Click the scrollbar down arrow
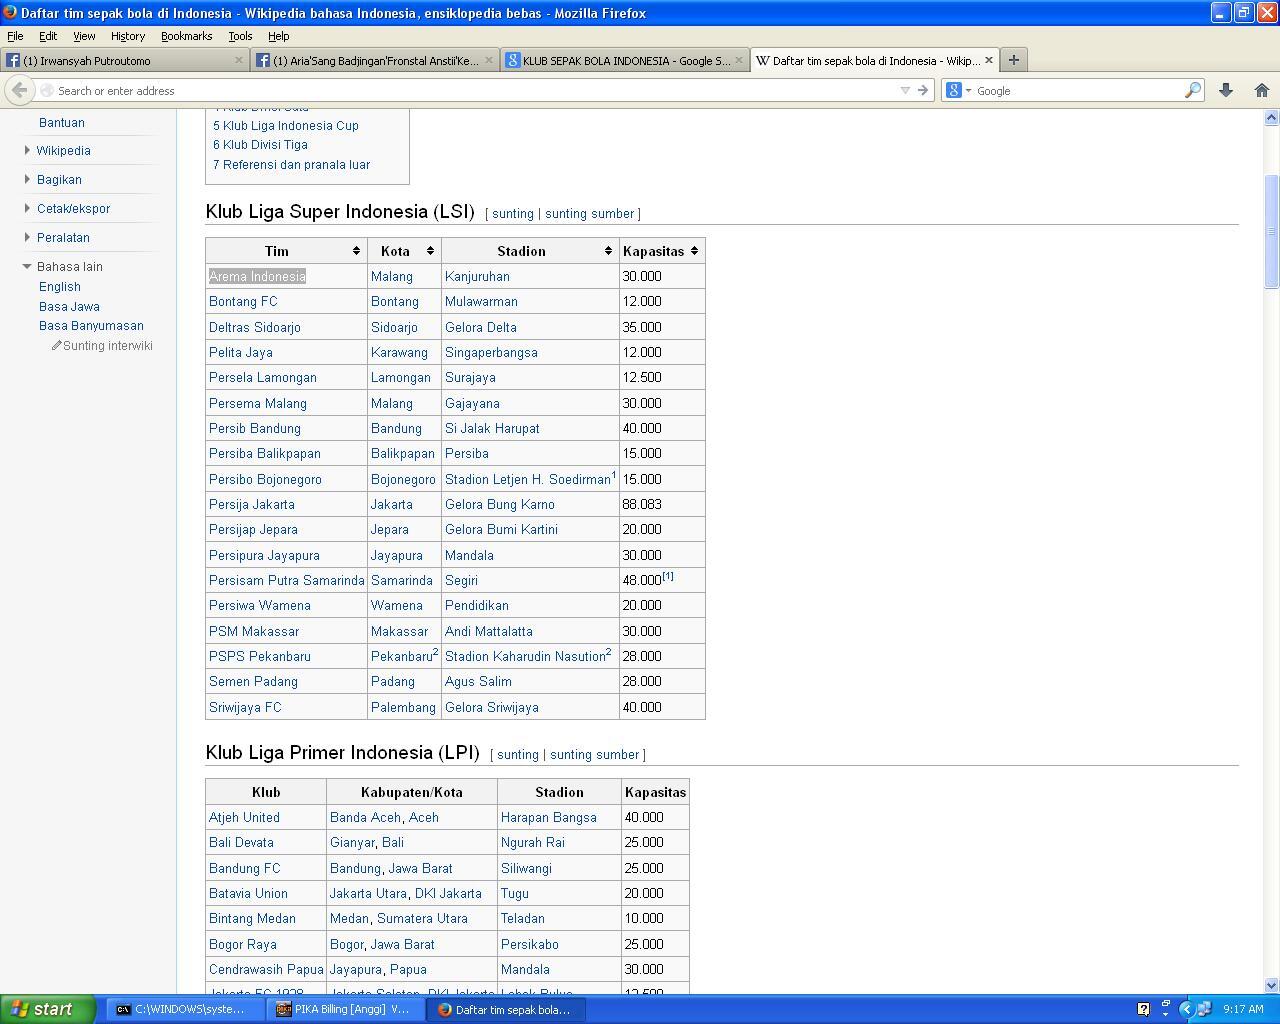Image resolution: width=1280 pixels, height=1024 pixels. point(1272,985)
